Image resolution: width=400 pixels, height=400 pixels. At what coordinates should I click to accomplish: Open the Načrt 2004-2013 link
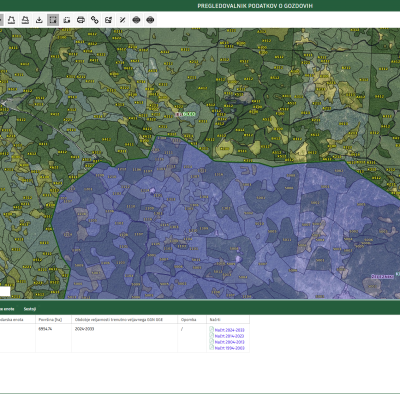[229, 342]
